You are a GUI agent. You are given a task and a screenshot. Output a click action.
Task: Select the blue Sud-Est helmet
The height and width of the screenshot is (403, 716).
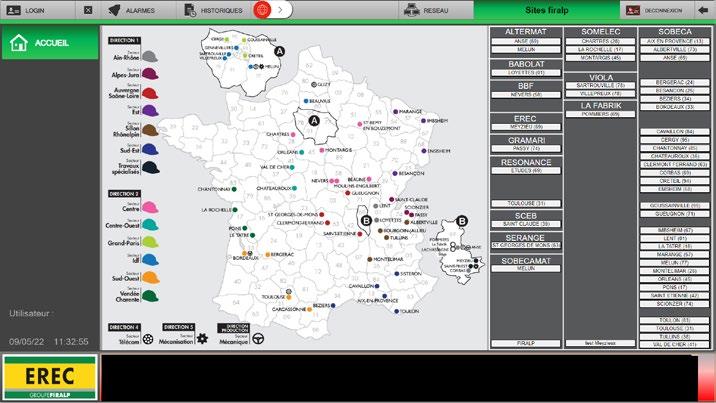(150, 149)
